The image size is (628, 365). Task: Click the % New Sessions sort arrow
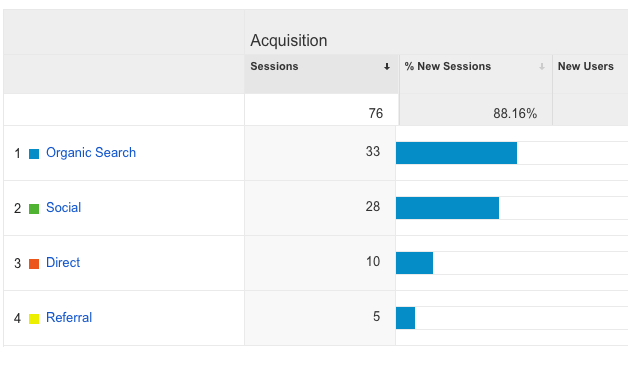[x=541, y=67]
